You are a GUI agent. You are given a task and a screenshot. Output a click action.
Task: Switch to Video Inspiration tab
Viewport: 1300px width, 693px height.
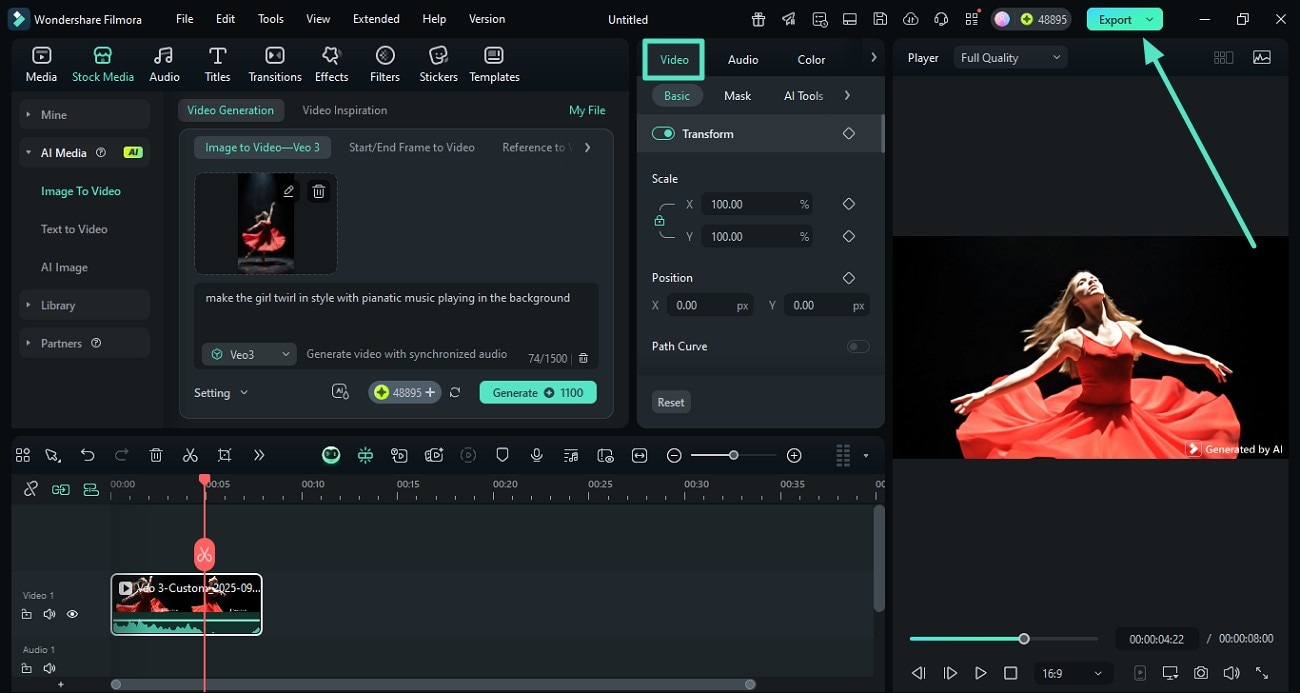(344, 110)
